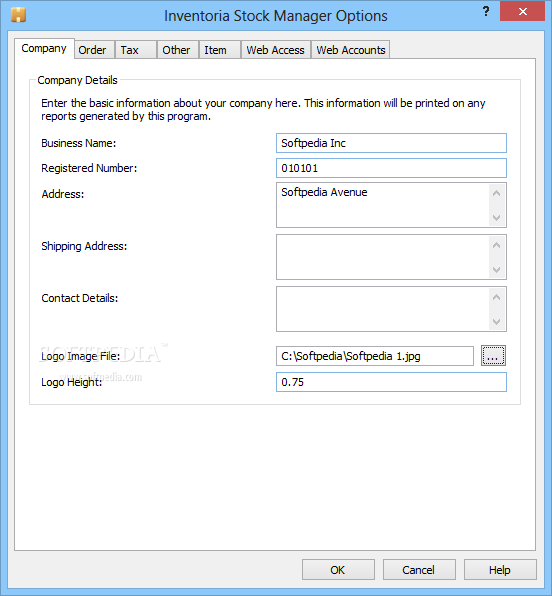Click the Logo Image File path field
Screen dimensions: 552x596
pyautogui.click(x=375, y=356)
